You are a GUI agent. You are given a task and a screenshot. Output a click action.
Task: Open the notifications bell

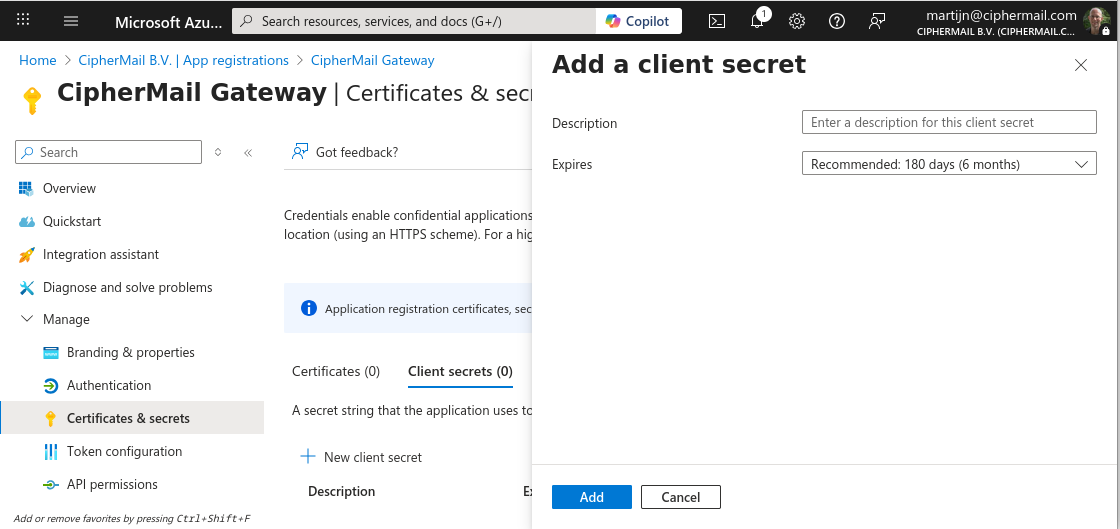[x=757, y=21]
